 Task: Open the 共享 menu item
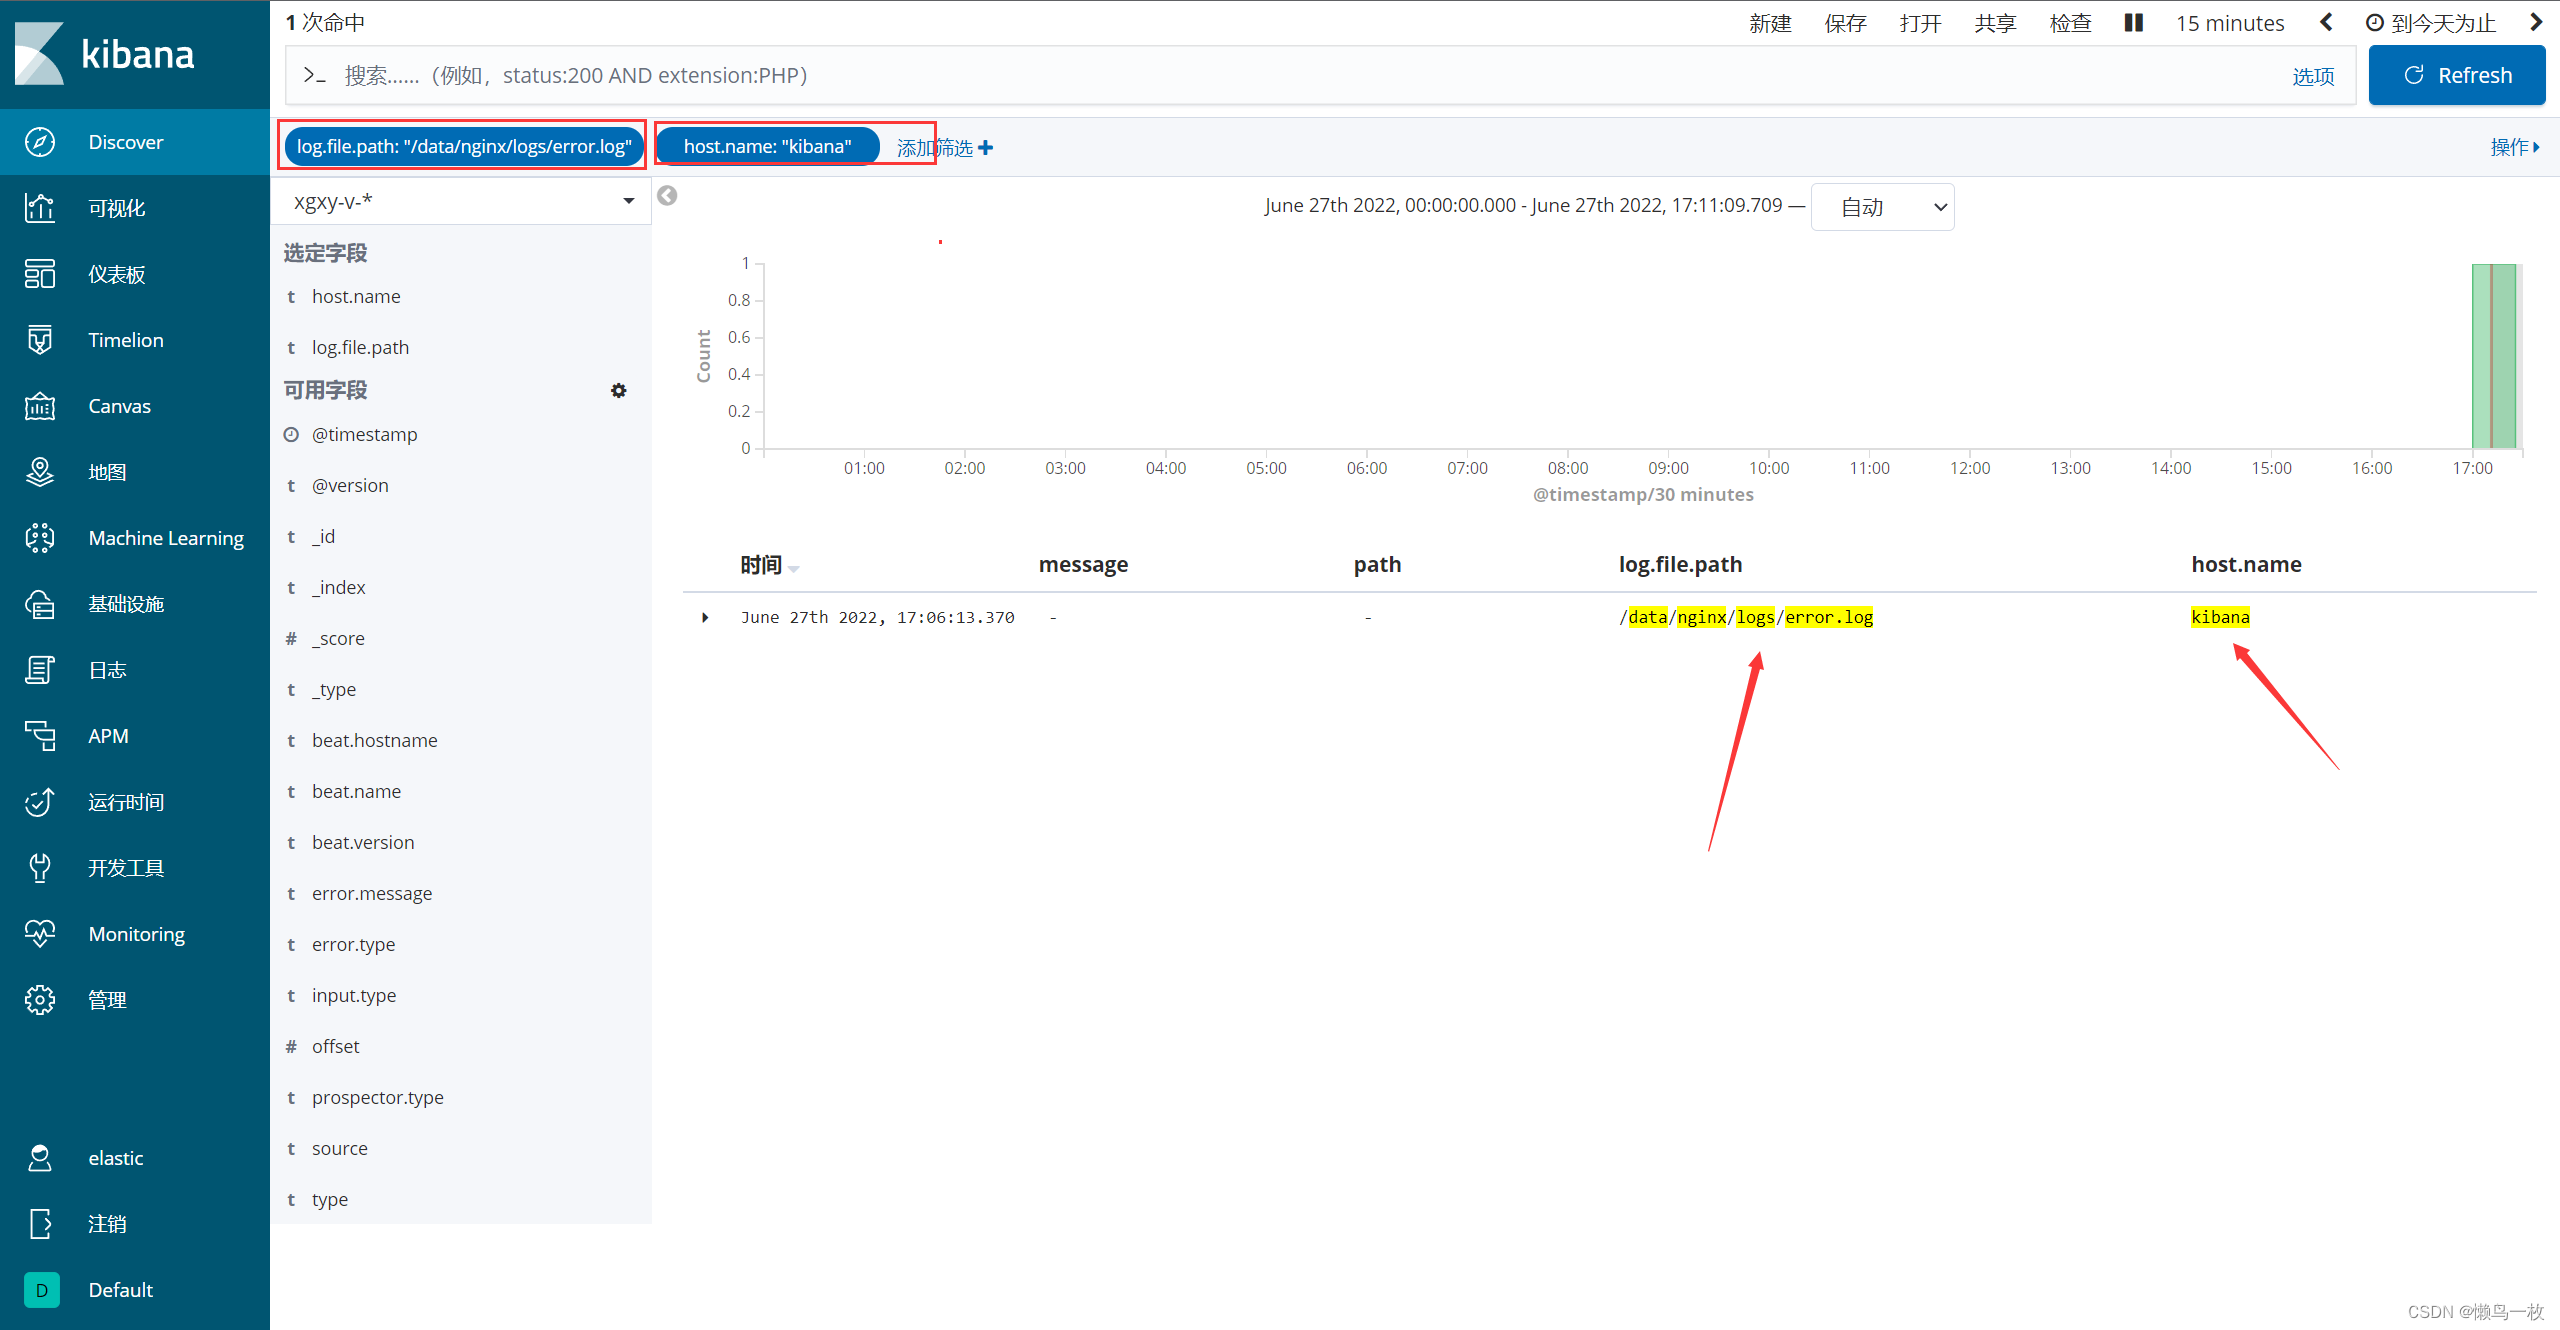click(x=1995, y=23)
